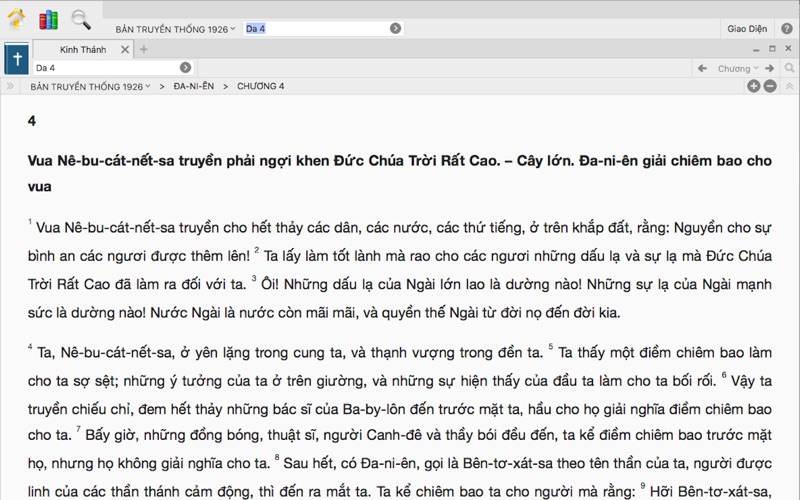Open the Help question mark icon

coord(787,29)
